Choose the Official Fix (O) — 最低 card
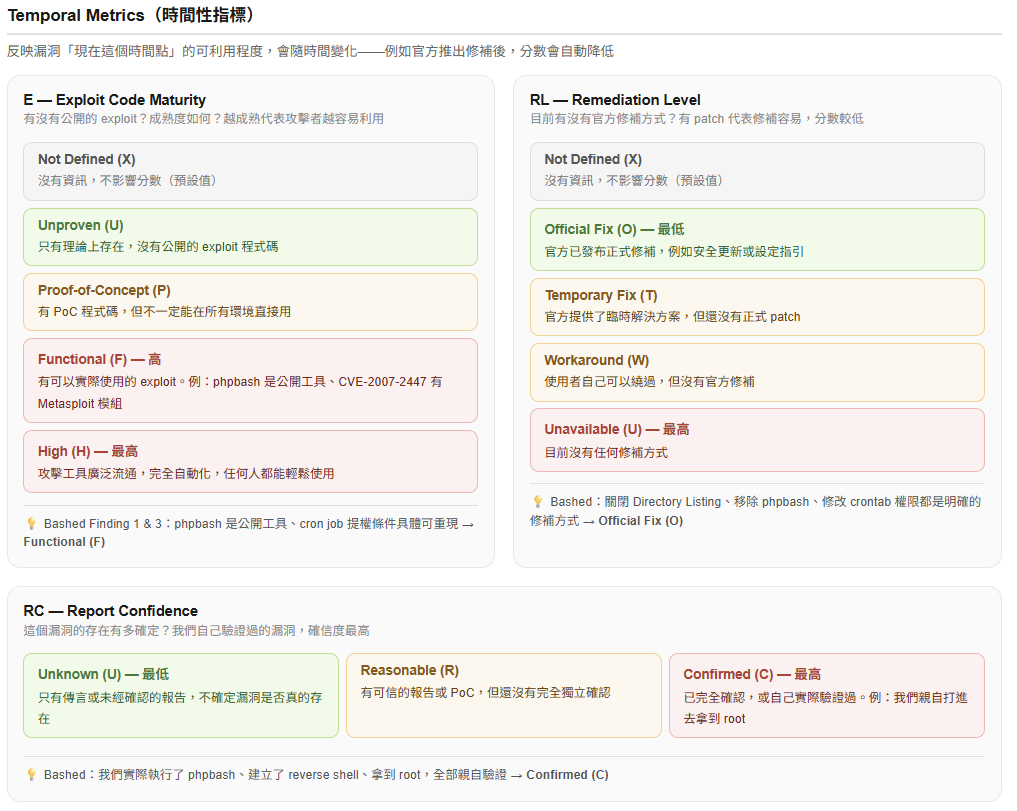The width and height of the screenshot is (1017, 811). (x=757, y=239)
